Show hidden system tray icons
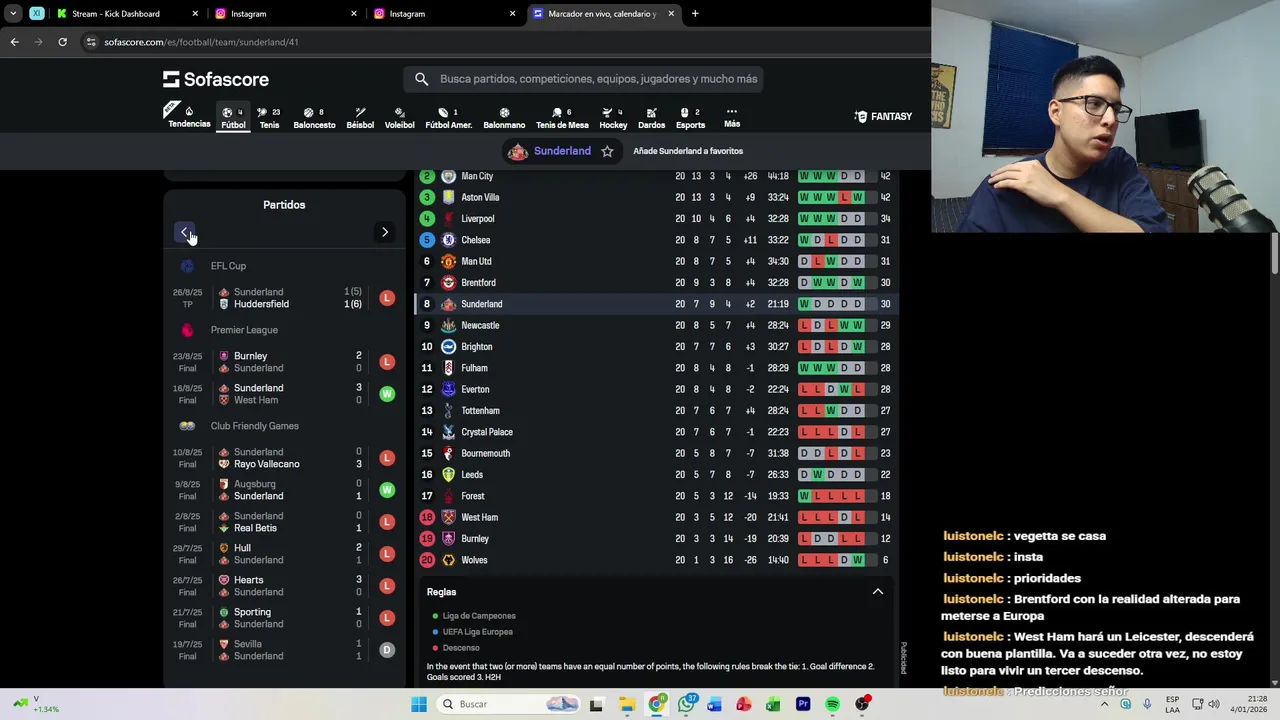Viewport: 1280px width, 720px height. click(x=1106, y=704)
